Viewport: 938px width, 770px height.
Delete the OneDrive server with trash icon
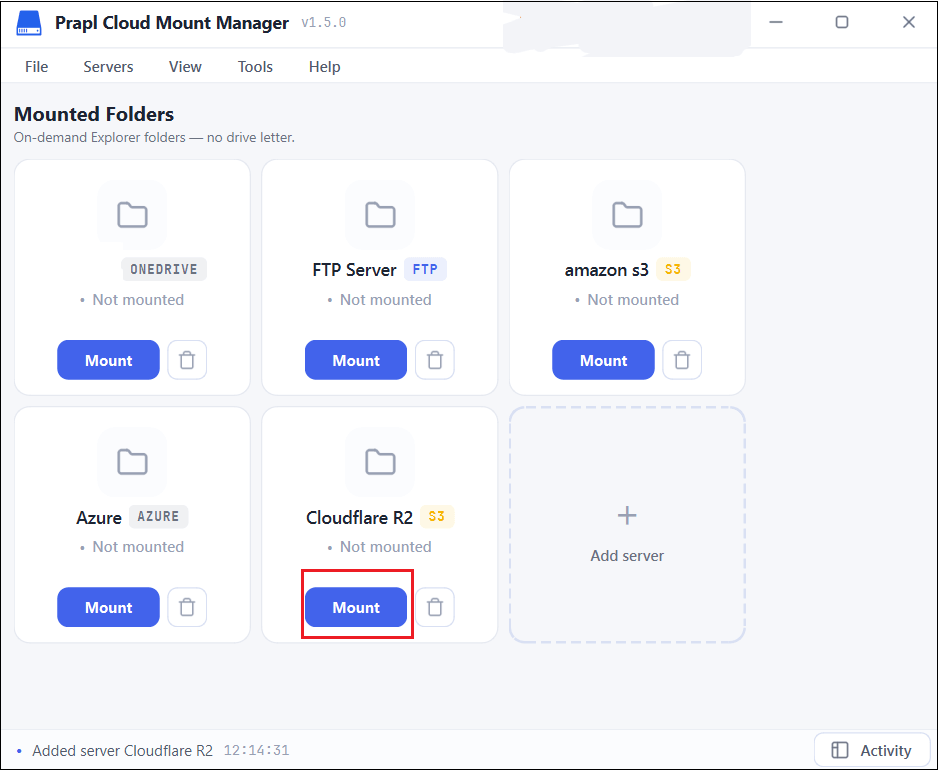pos(187,360)
